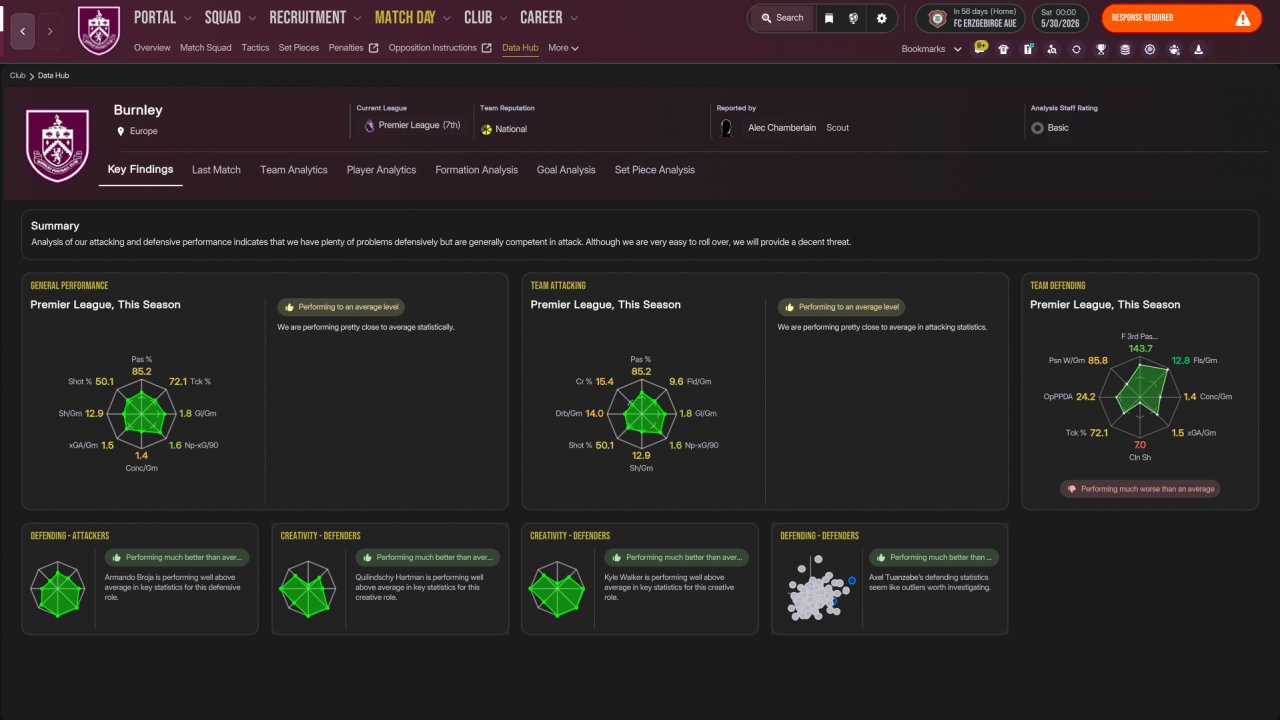This screenshot has width=1280, height=720.
Task: Click the Premier League competition icon
Action: point(369,126)
